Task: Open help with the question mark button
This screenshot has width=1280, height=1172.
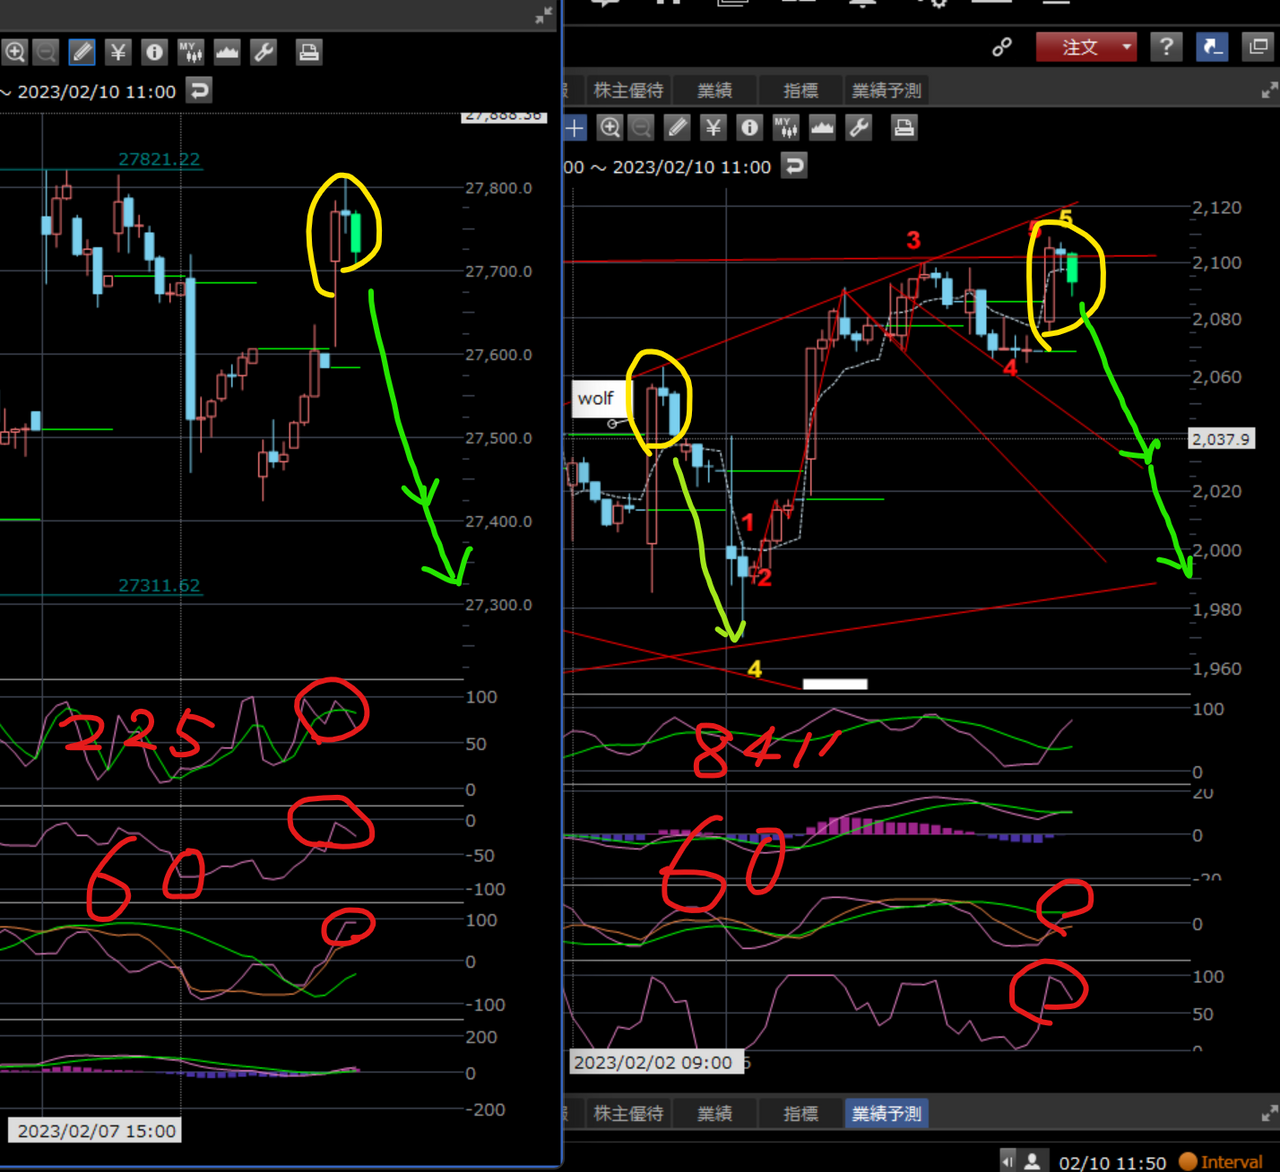Action: [x=1165, y=47]
